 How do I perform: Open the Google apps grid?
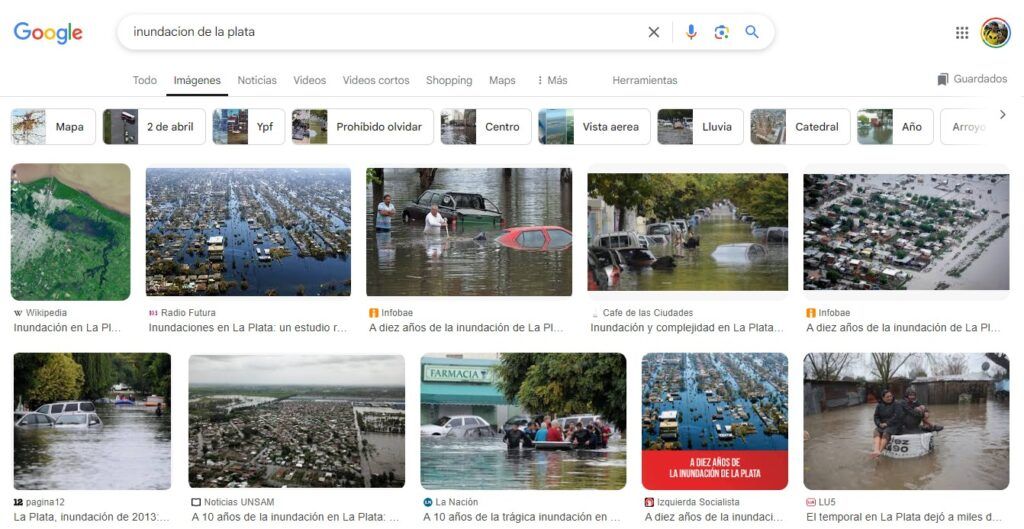coord(962,32)
